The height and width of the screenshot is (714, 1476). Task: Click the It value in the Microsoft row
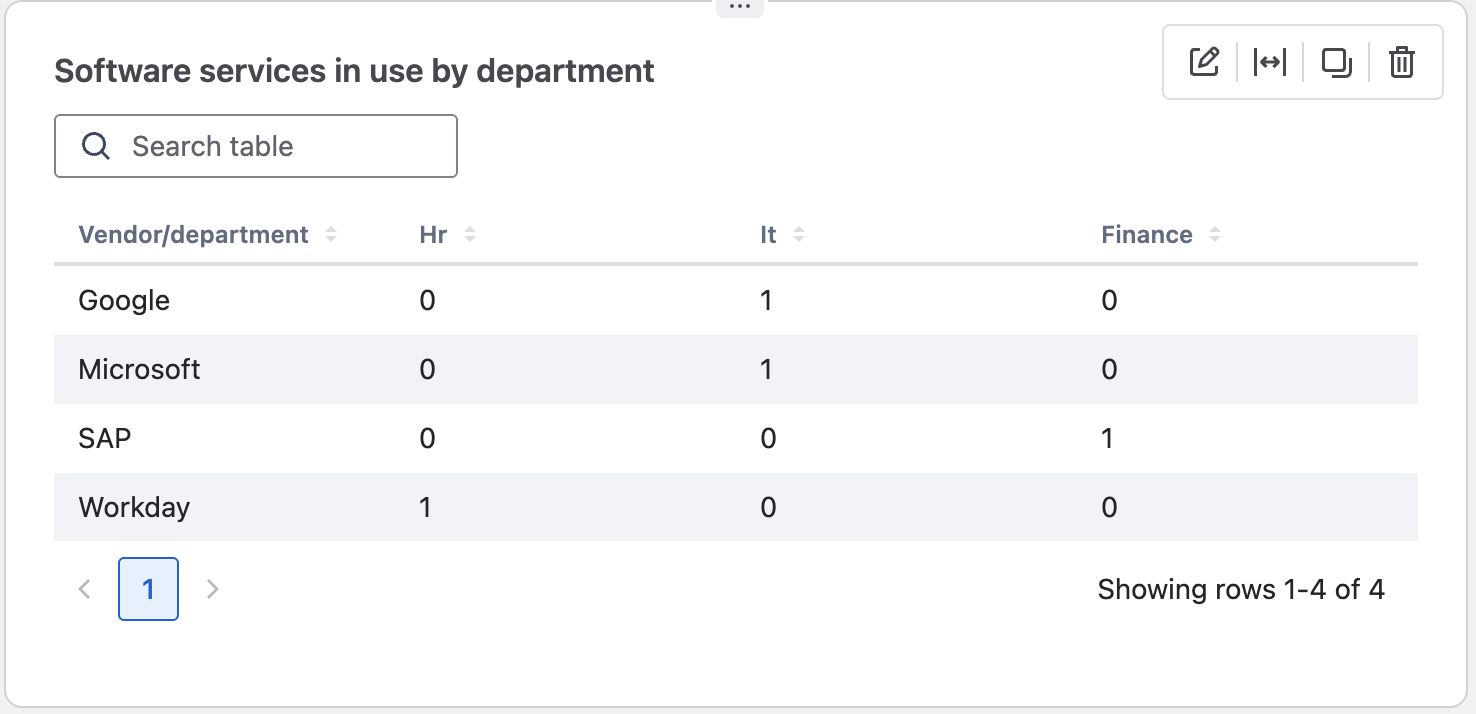click(x=766, y=370)
